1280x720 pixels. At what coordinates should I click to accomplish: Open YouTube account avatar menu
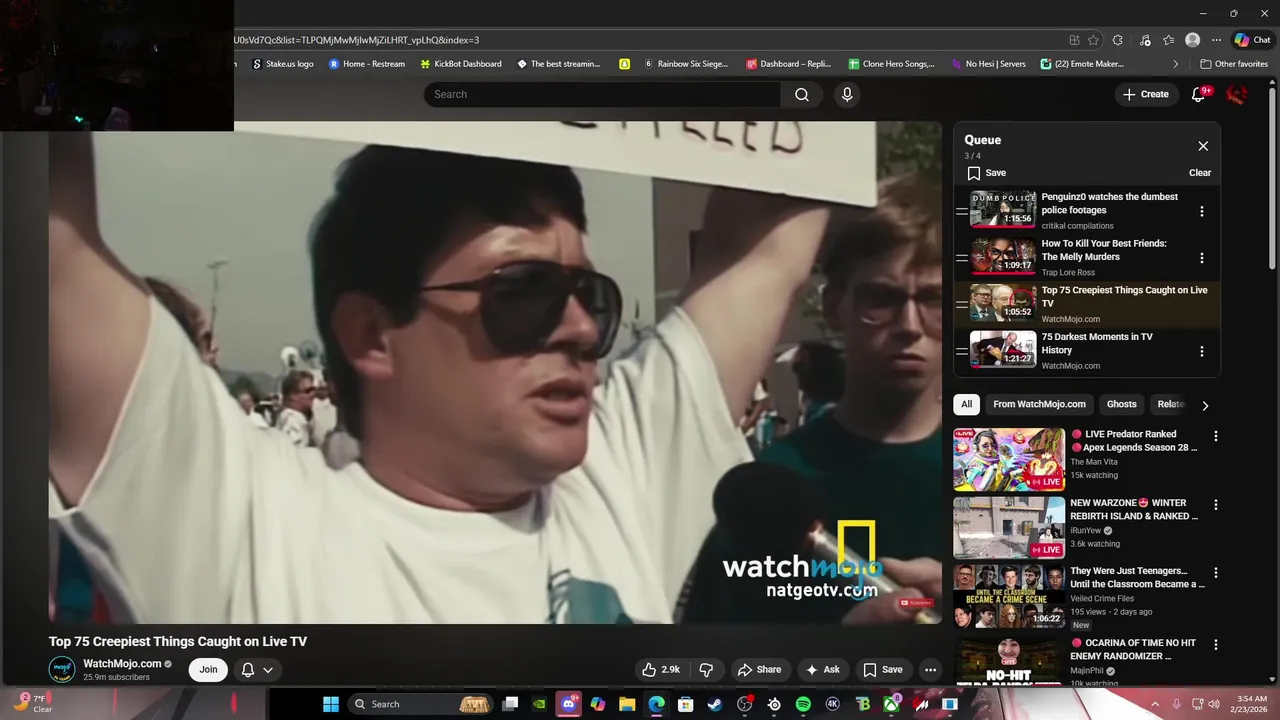1237,94
